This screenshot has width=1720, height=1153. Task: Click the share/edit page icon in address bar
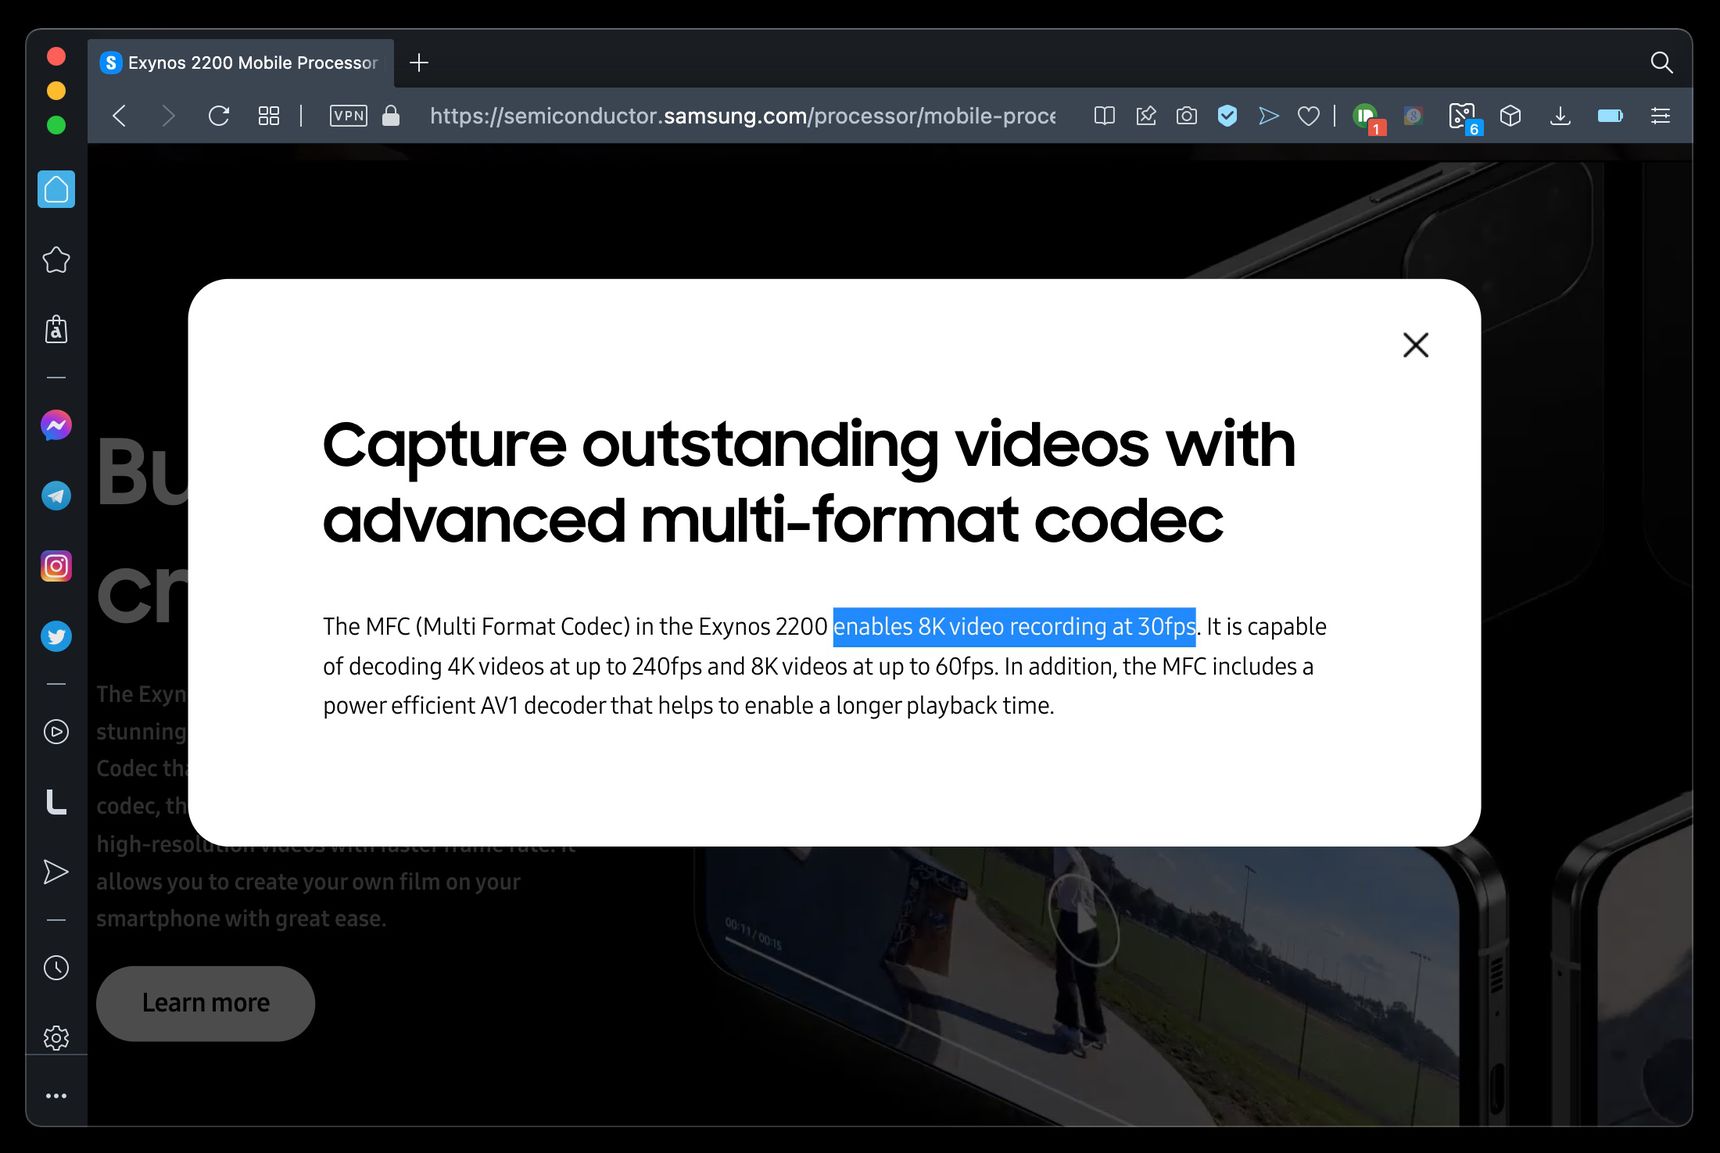point(1146,116)
